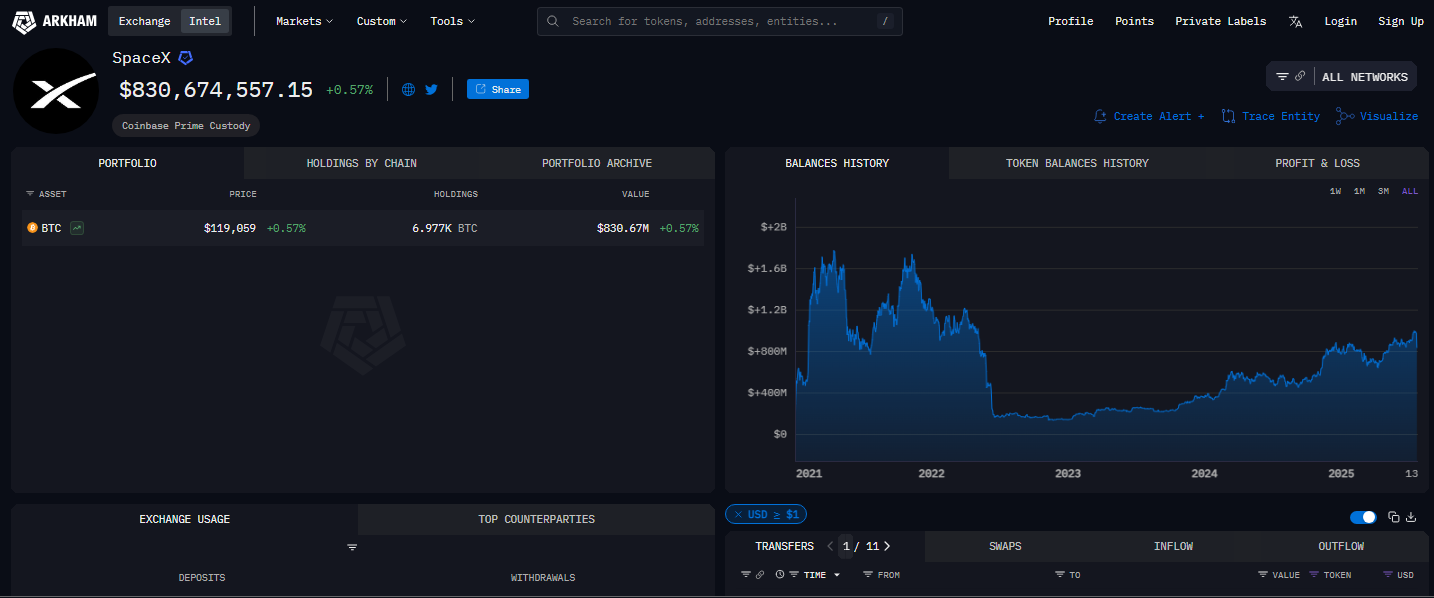Image resolution: width=1434 pixels, height=598 pixels.
Task: Click the Create Alert bell icon
Action: [x=1100, y=116]
